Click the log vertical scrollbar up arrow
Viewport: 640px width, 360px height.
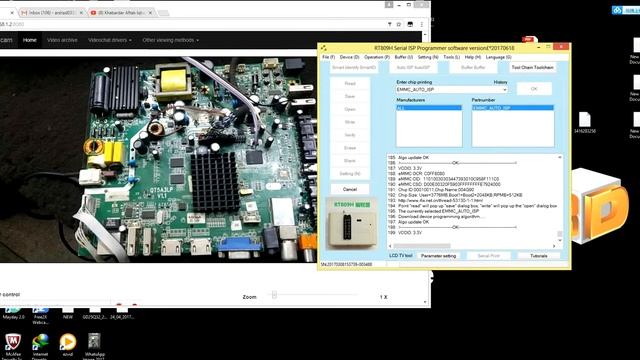pos(560,157)
